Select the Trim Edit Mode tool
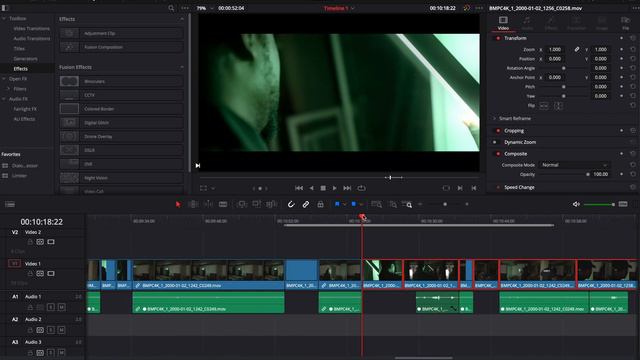Viewport: 640px width, 360px height. coord(193,204)
